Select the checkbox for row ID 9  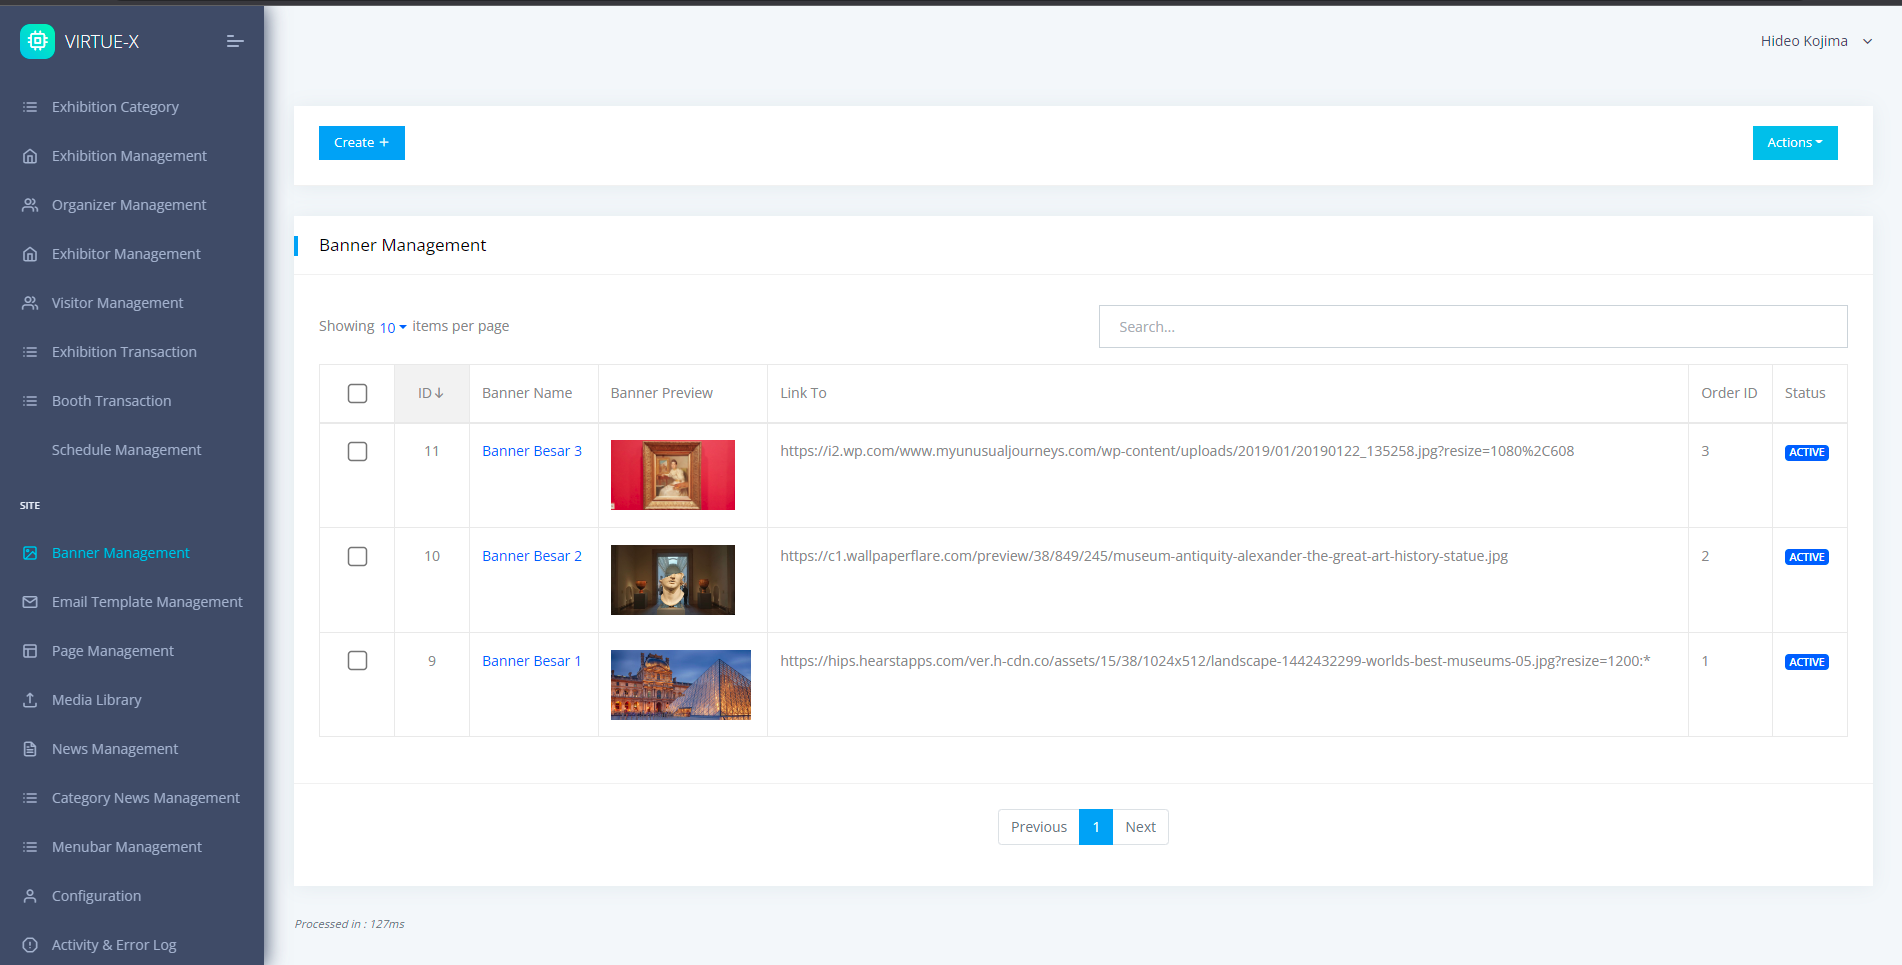[x=357, y=661]
